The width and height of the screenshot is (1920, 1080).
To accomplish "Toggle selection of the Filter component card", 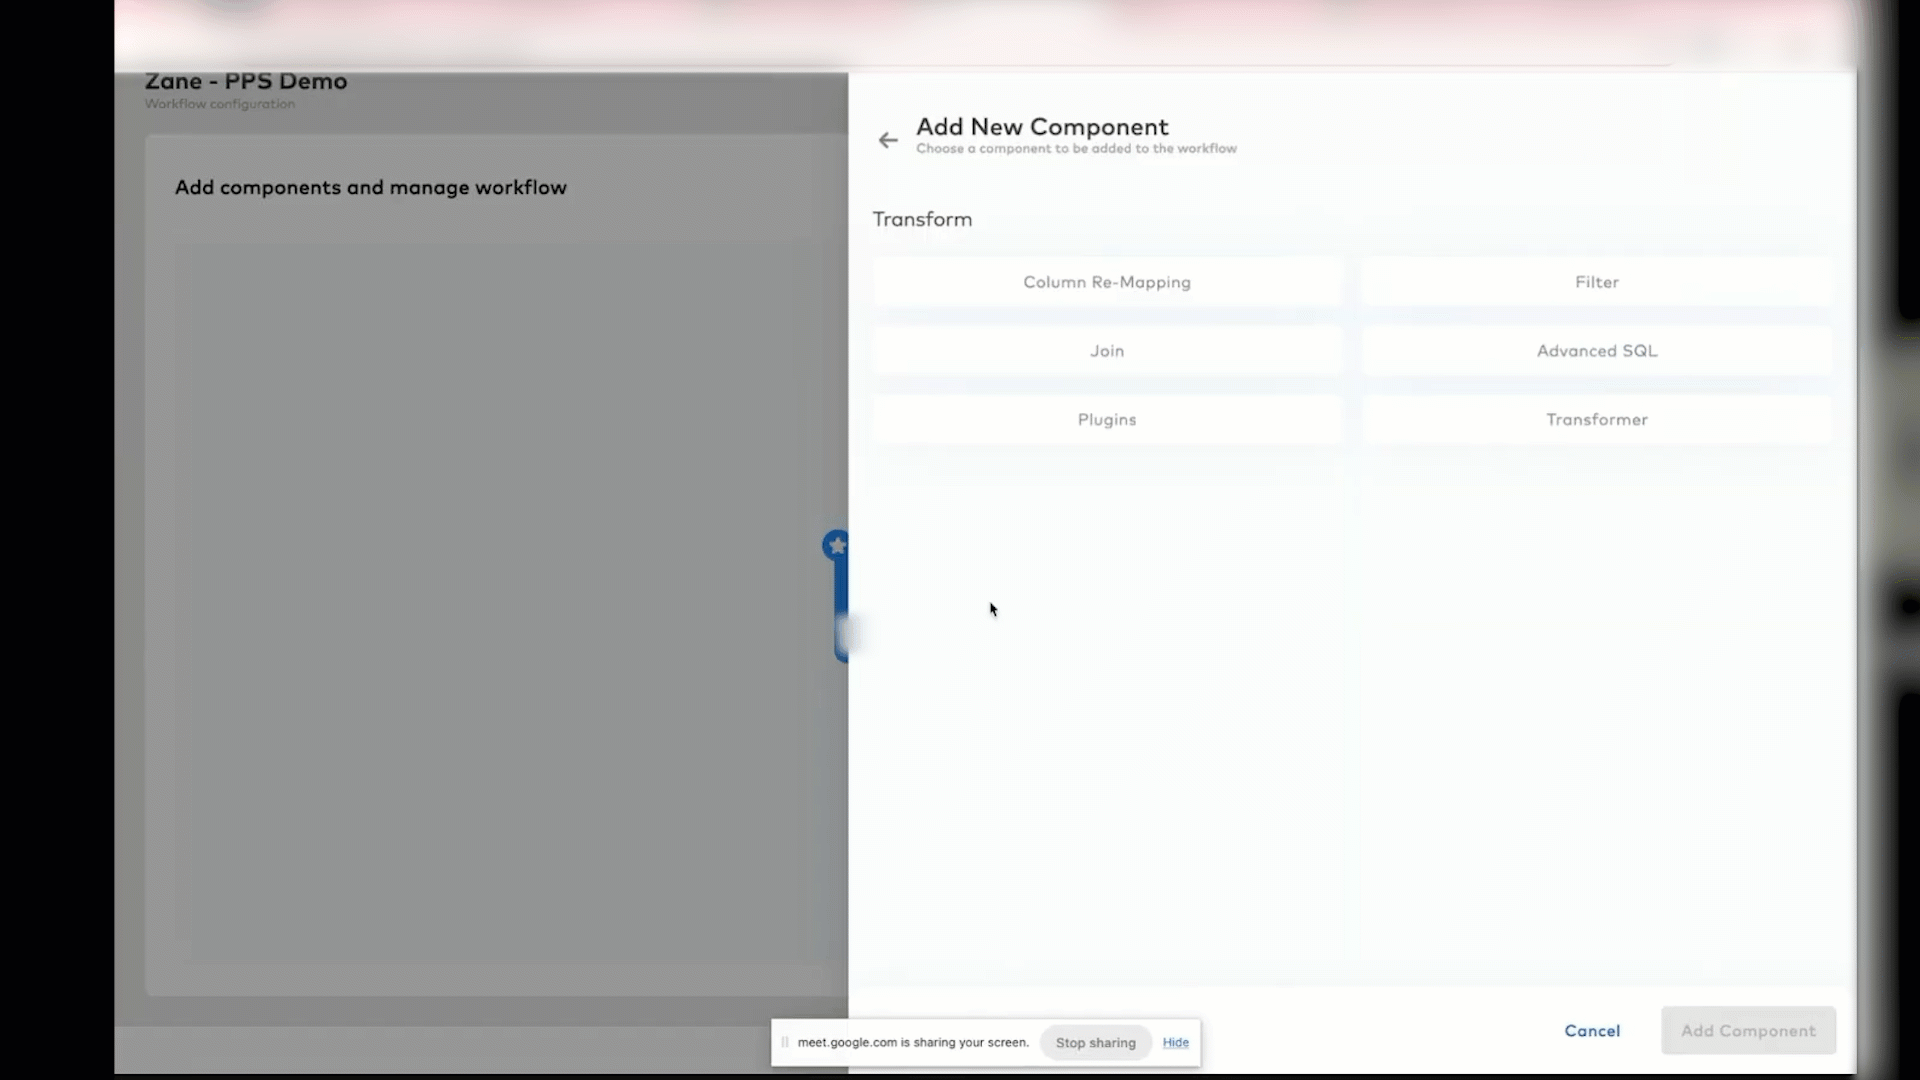I will pyautogui.click(x=1596, y=281).
